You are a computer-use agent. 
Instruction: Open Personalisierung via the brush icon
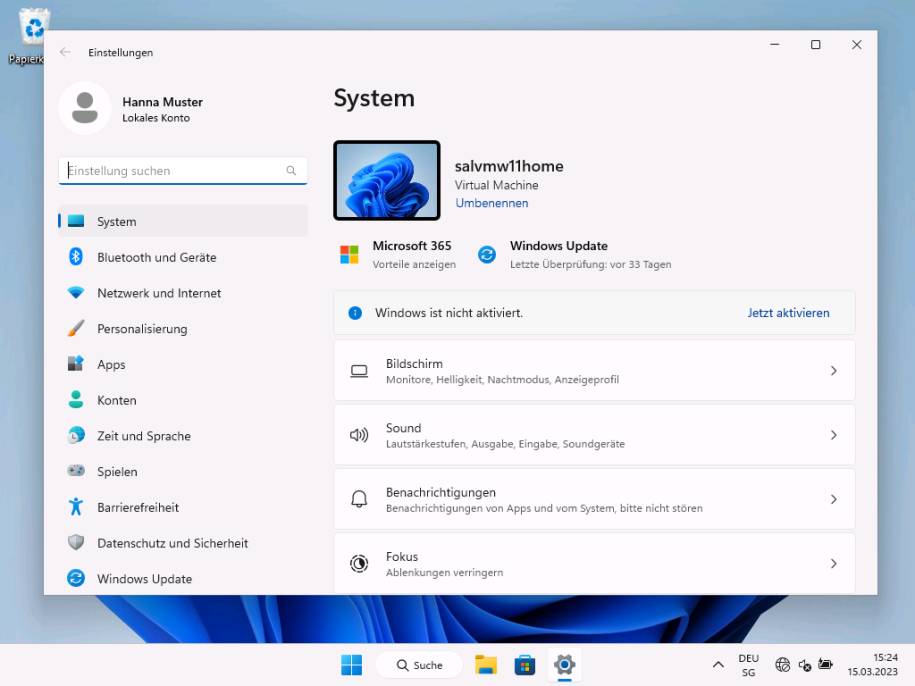point(76,328)
